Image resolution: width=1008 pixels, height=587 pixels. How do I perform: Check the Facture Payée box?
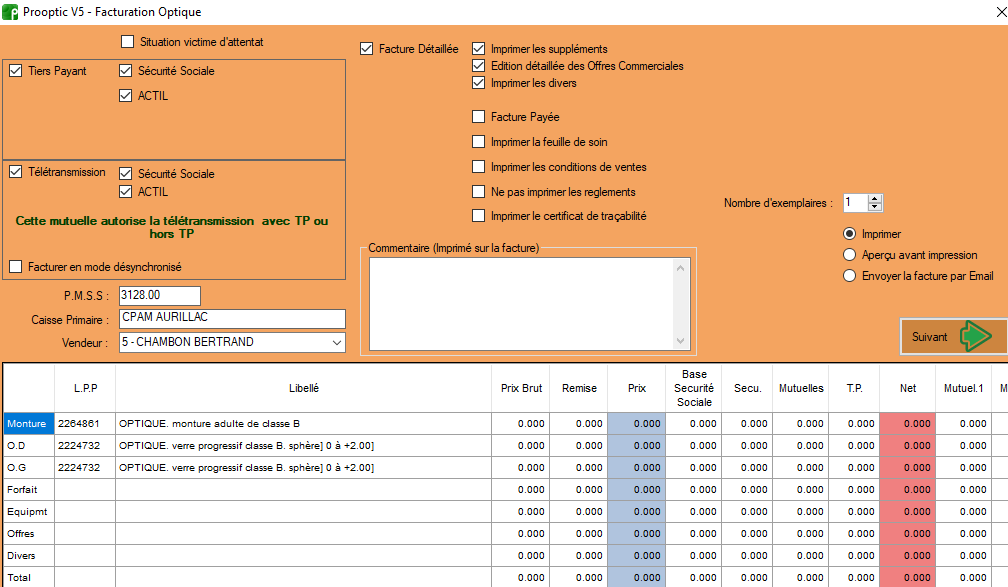coord(478,116)
